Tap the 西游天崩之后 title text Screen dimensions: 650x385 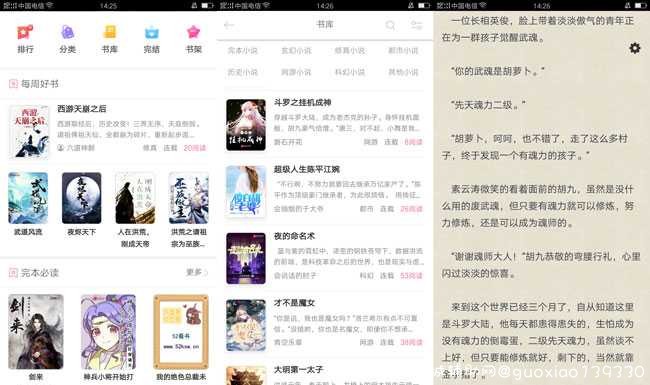(x=82, y=109)
